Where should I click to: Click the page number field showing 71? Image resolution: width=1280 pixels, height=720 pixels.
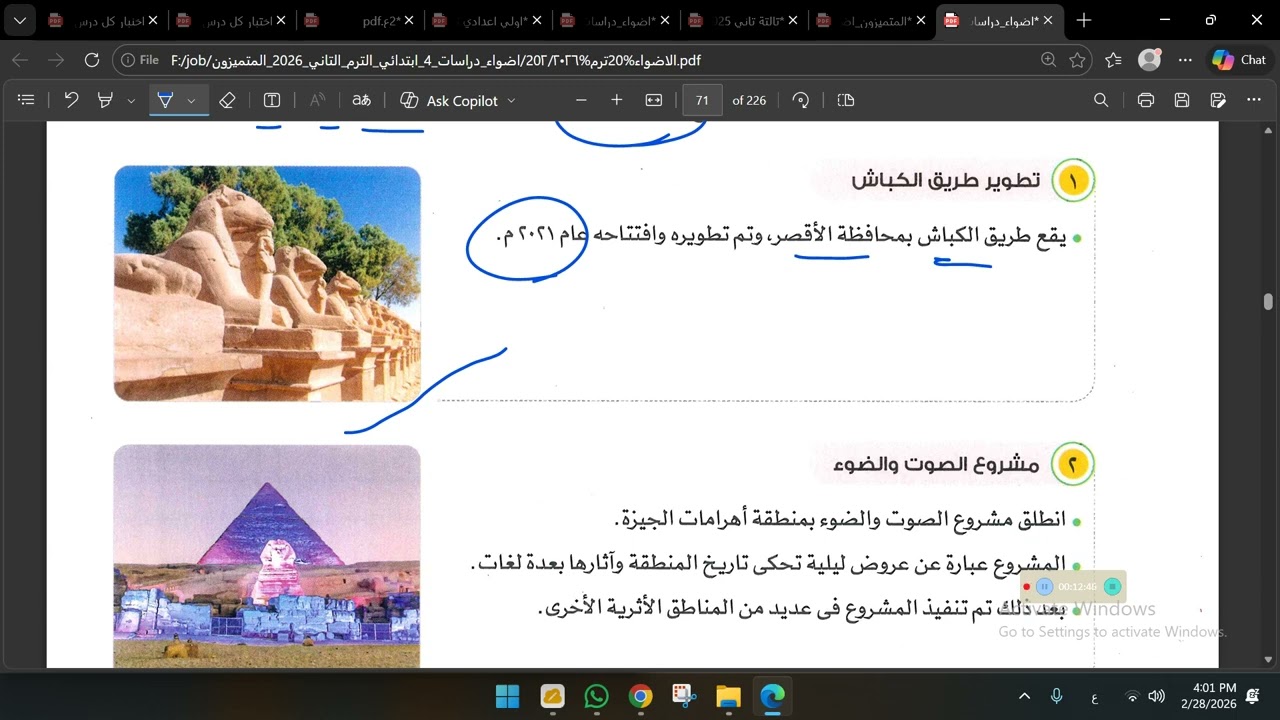tap(703, 100)
